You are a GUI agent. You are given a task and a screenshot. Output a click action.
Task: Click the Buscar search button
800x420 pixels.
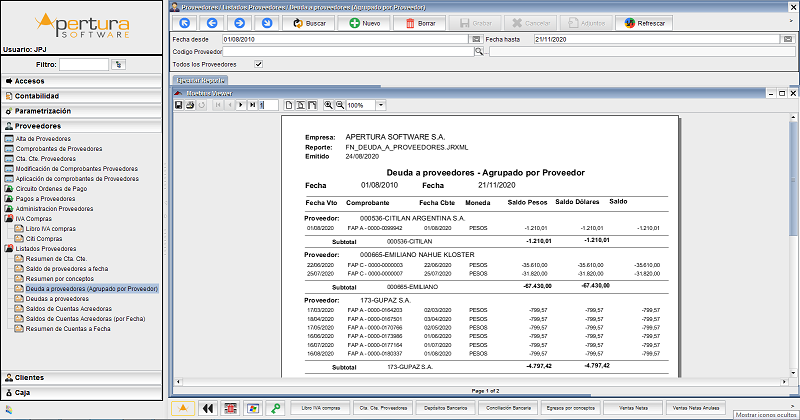coord(307,21)
